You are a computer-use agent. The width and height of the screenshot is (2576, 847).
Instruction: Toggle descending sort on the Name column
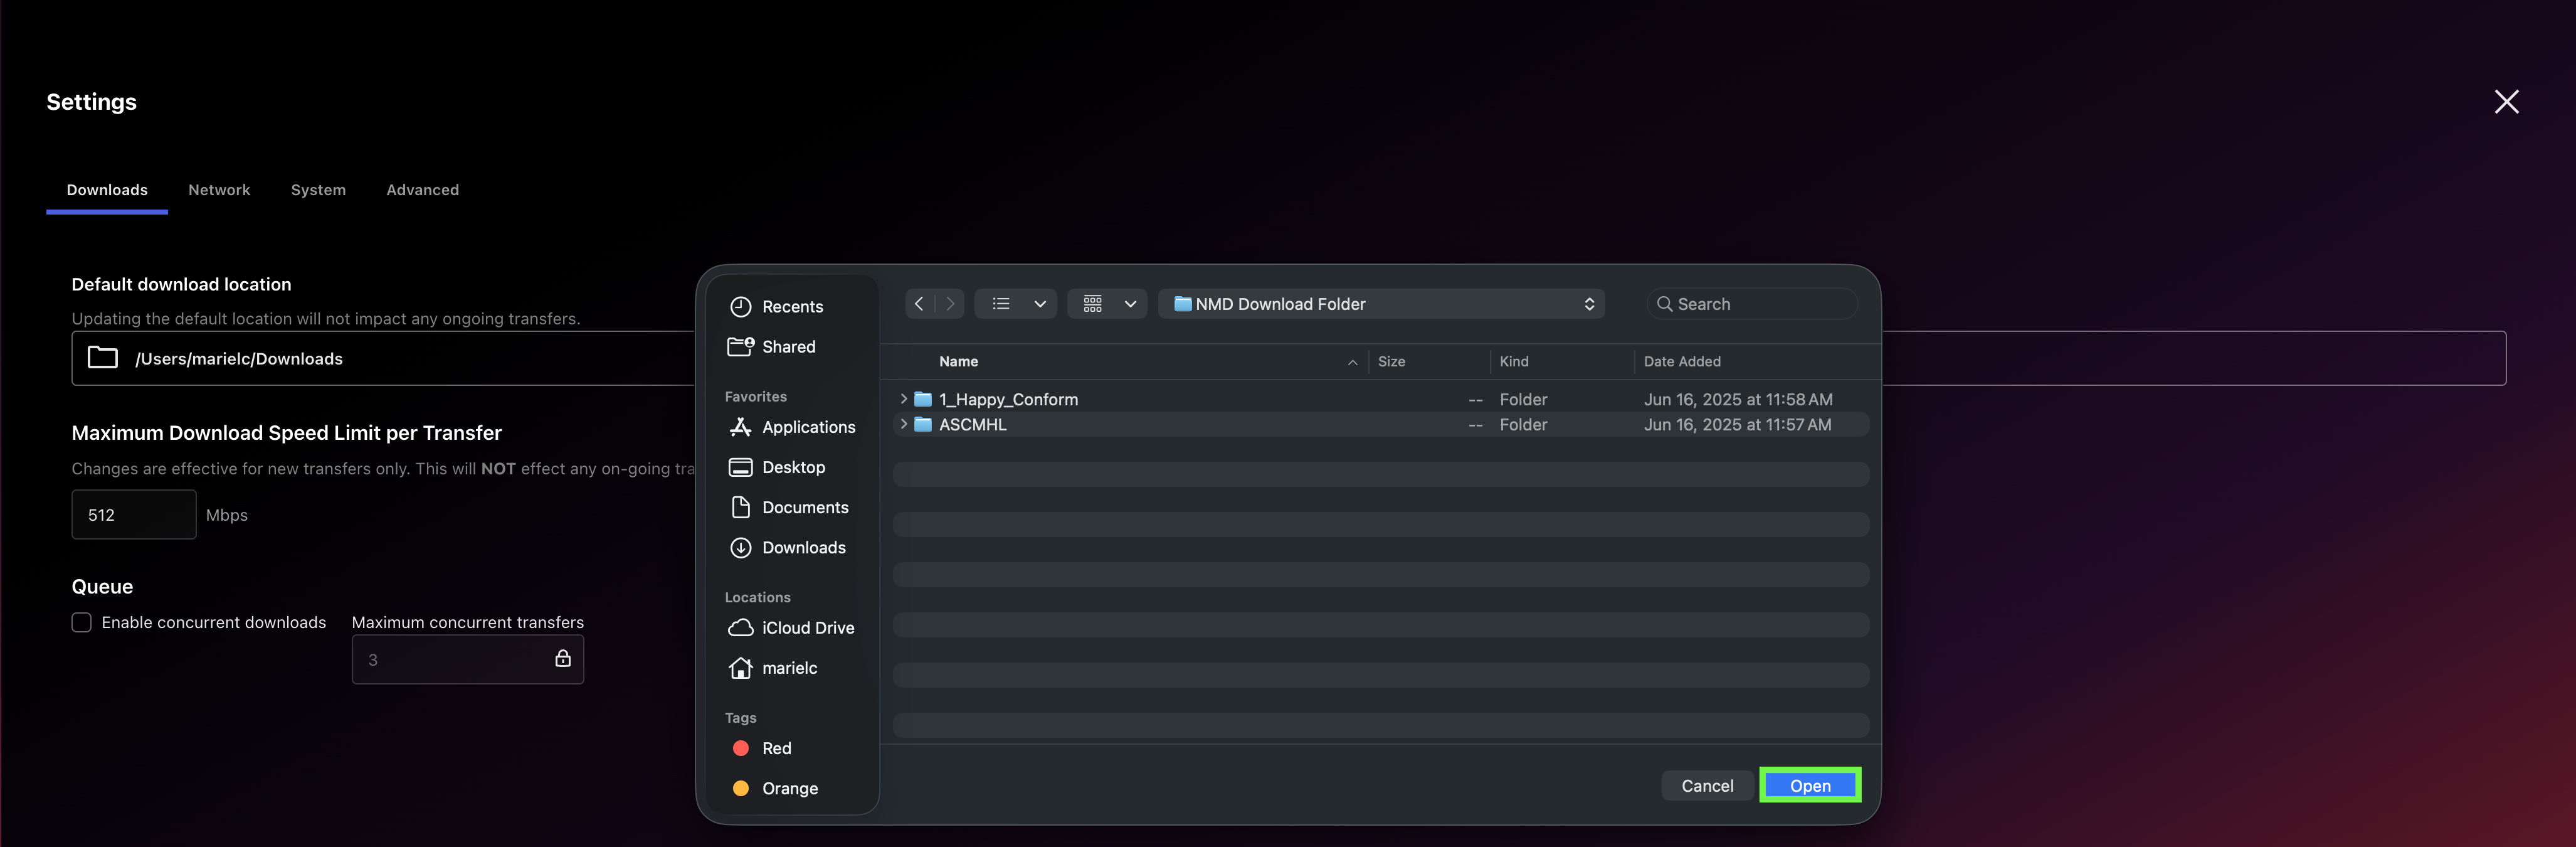pos(1353,362)
